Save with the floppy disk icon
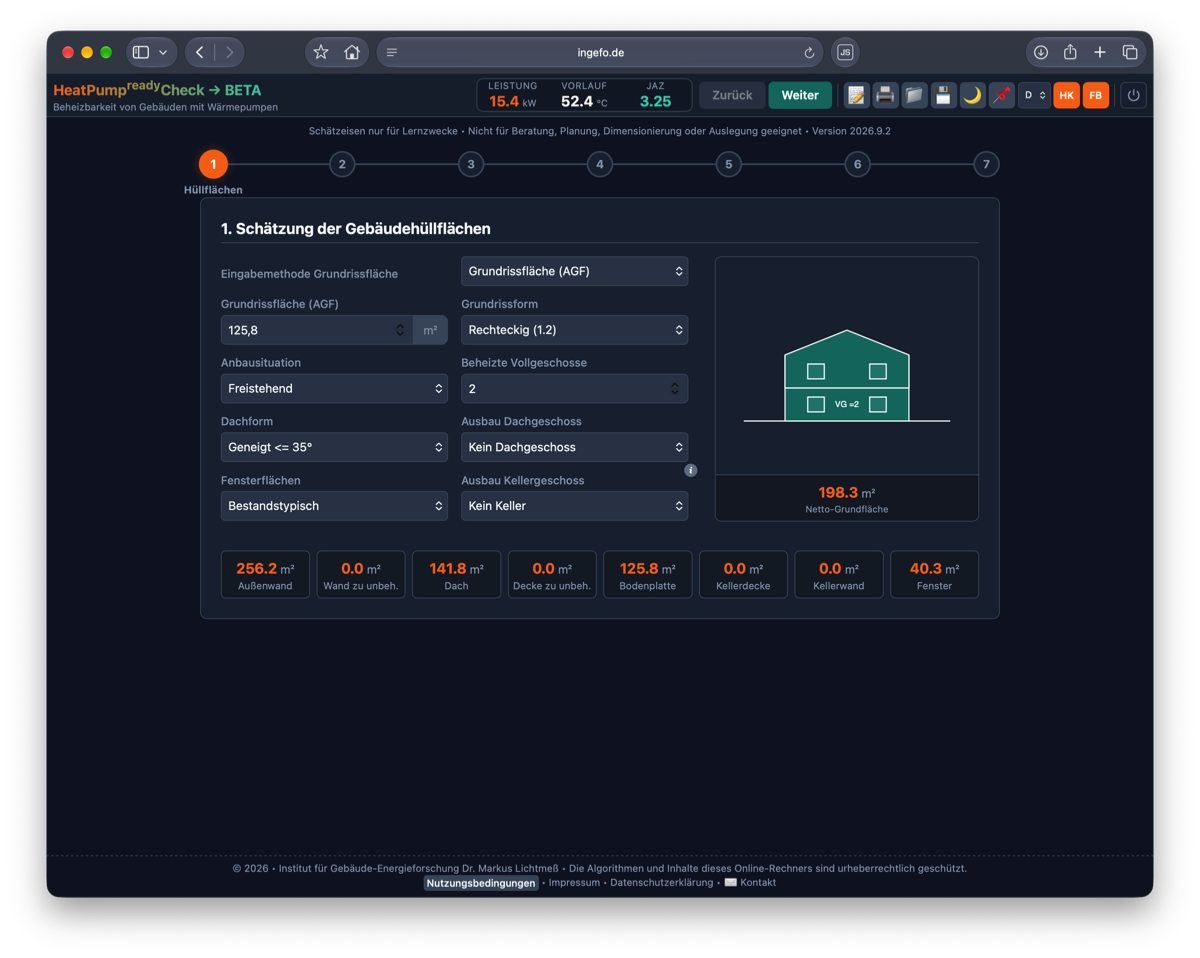Screen dimensions: 1200x958 coord(943,95)
